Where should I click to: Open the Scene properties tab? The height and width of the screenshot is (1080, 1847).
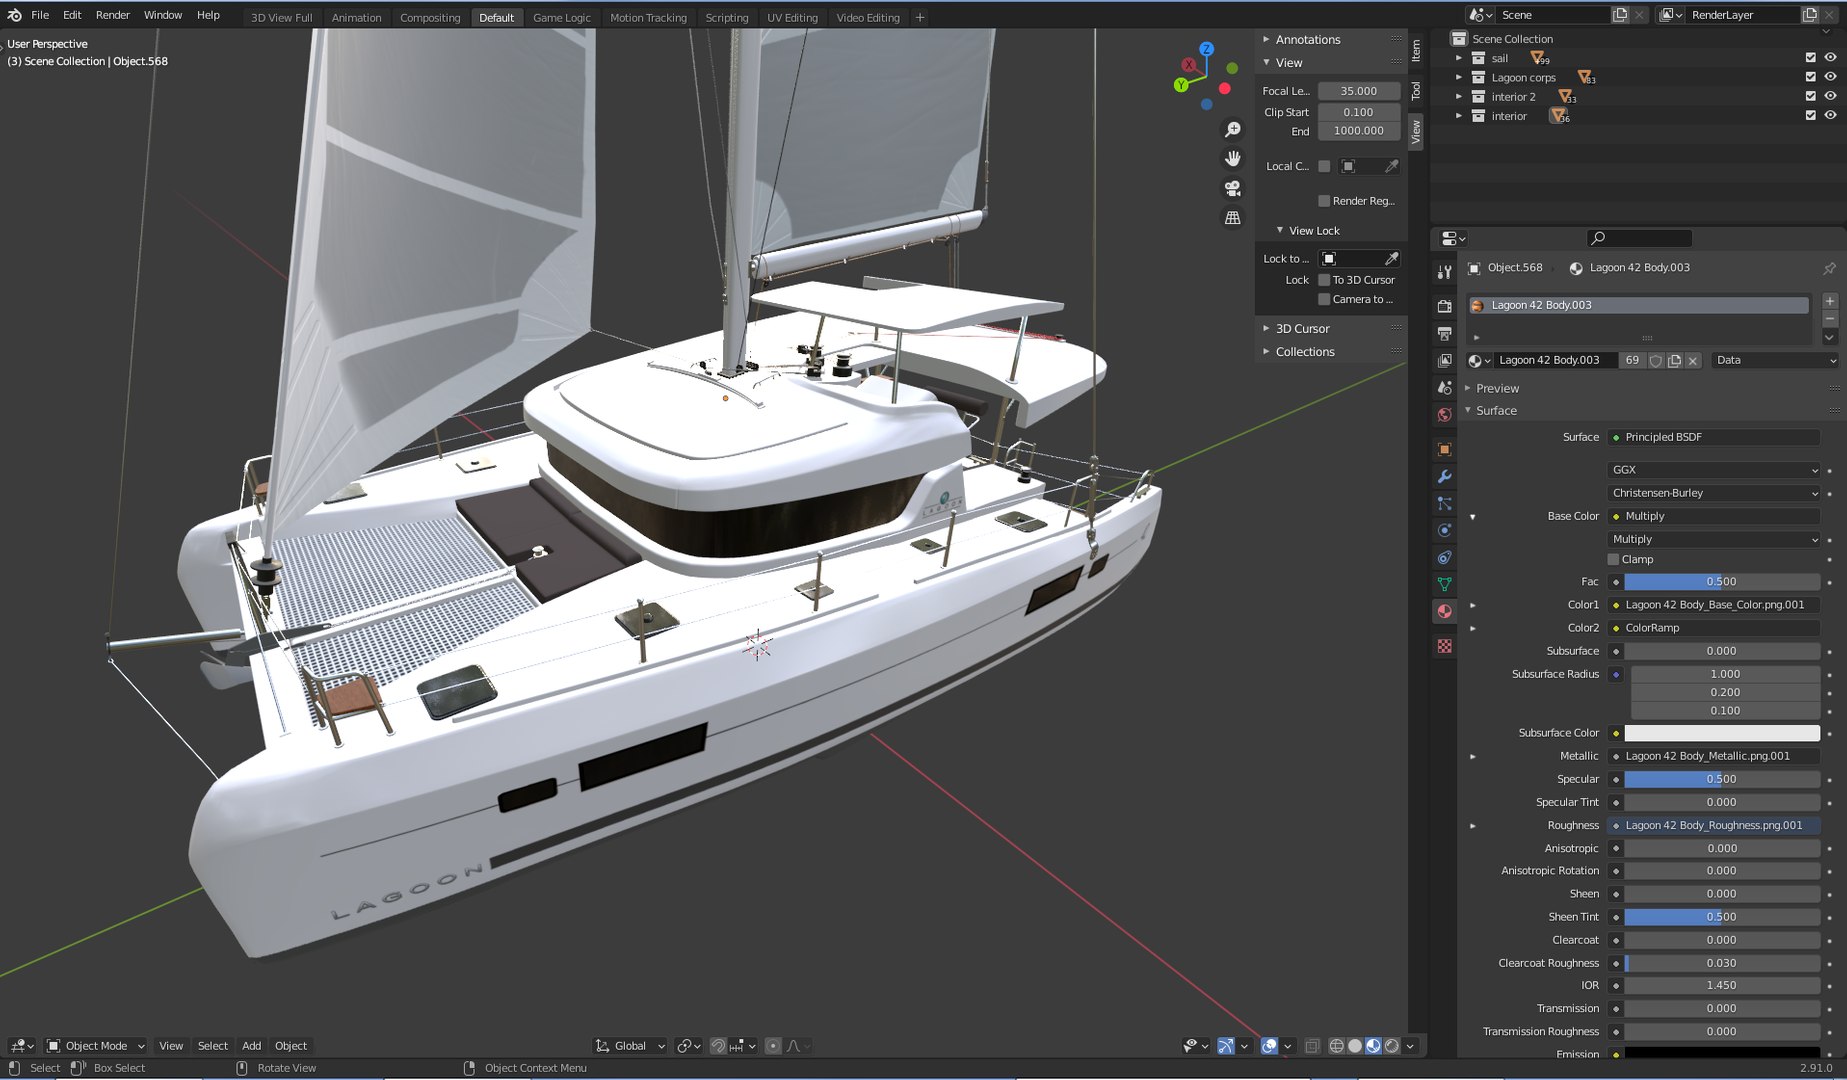(1444, 387)
